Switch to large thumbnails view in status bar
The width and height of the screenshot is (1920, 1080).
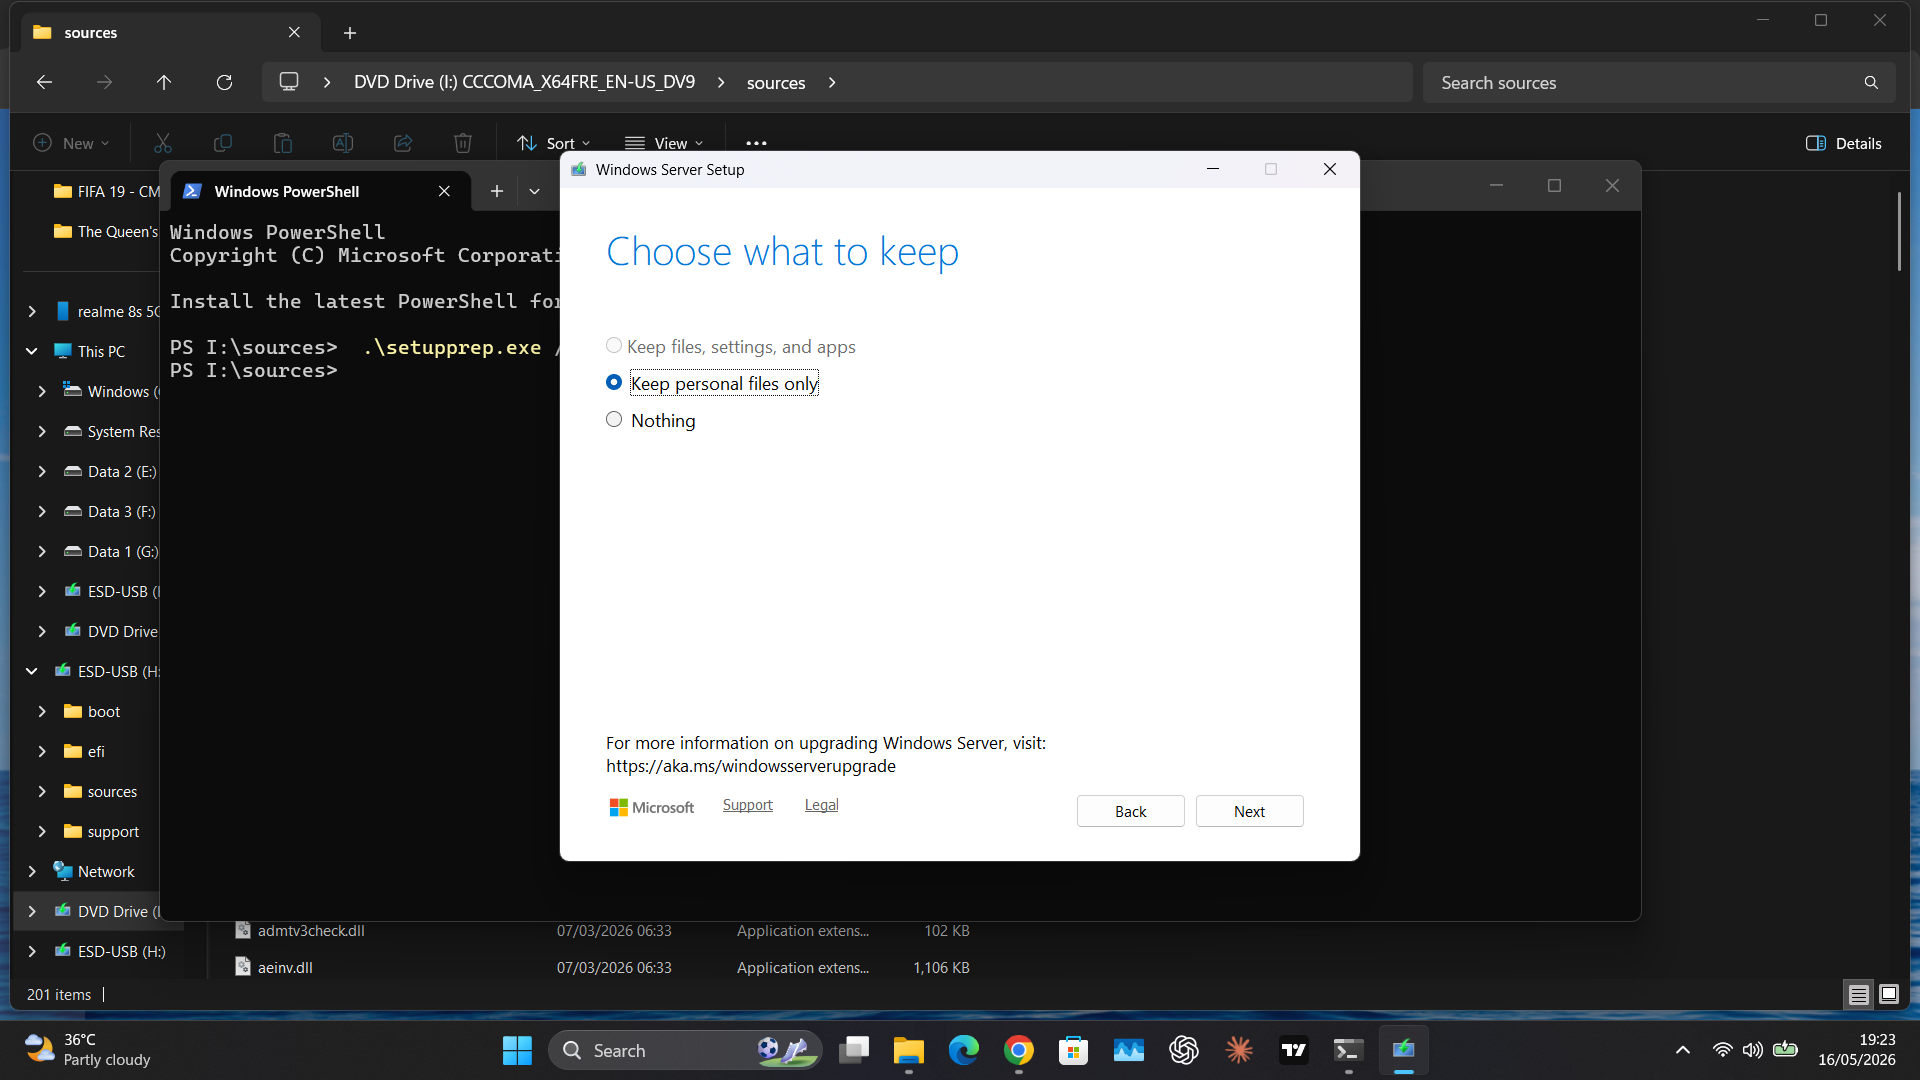(1889, 994)
